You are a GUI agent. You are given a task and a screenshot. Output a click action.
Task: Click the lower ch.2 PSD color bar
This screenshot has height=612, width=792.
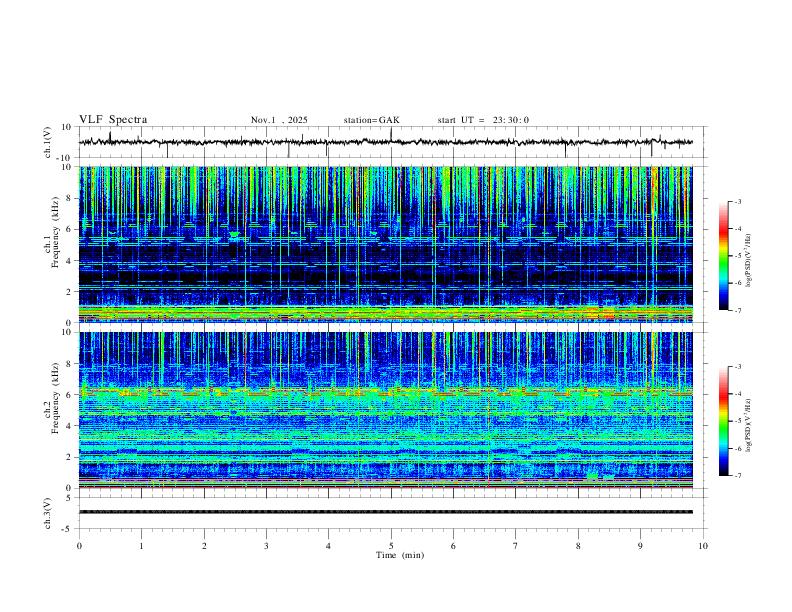pos(724,421)
